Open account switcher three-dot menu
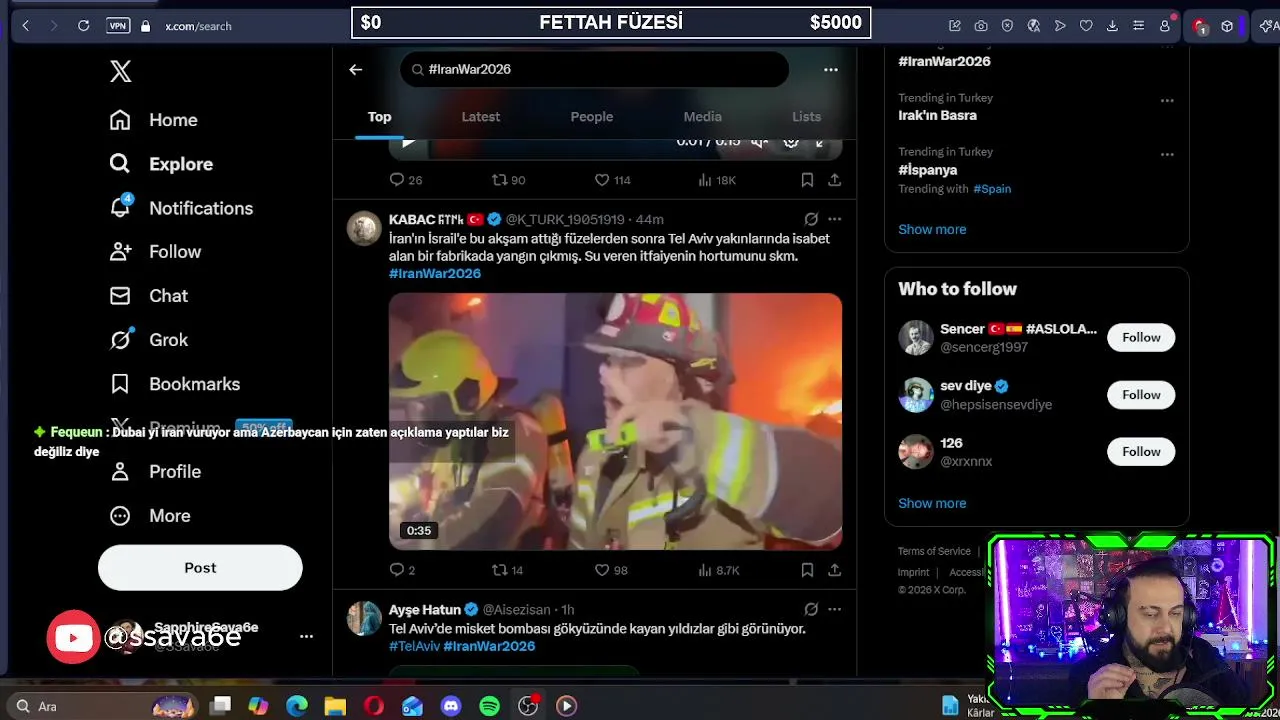The height and width of the screenshot is (720, 1280). click(306, 636)
